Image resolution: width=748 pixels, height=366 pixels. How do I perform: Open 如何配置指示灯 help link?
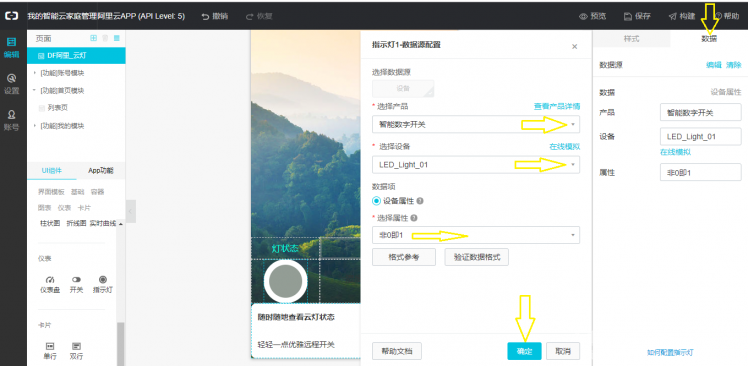tap(670, 353)
